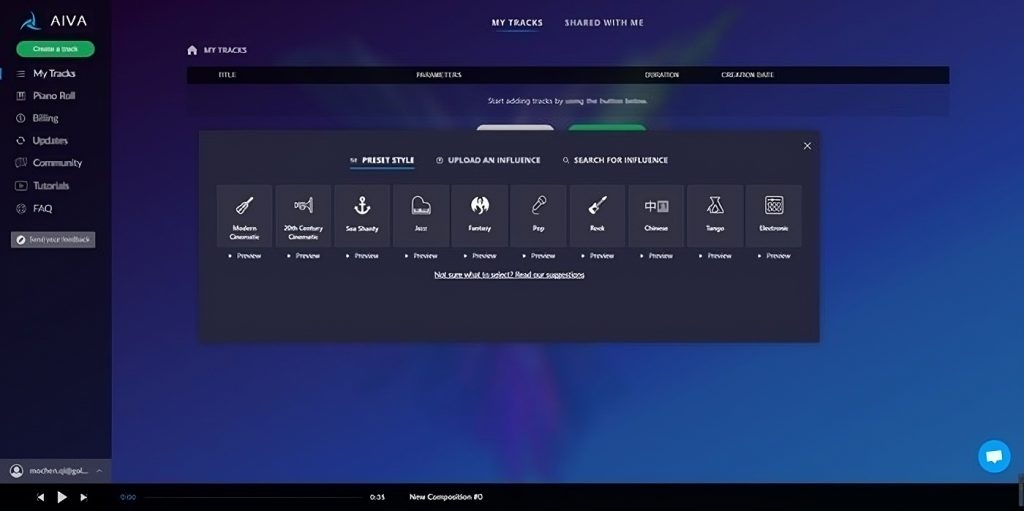
Task: Preview the 20th Century Cinematic style
Action: [x=304, y=256]
